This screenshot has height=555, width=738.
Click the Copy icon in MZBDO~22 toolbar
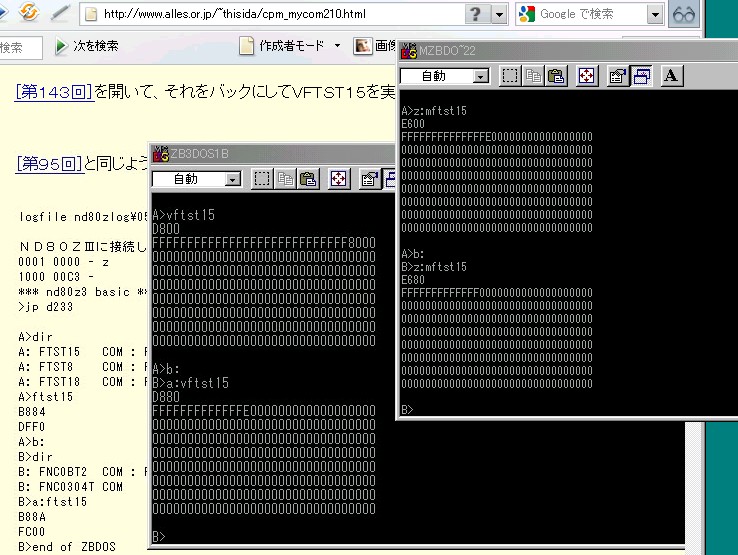coord(533,76)
